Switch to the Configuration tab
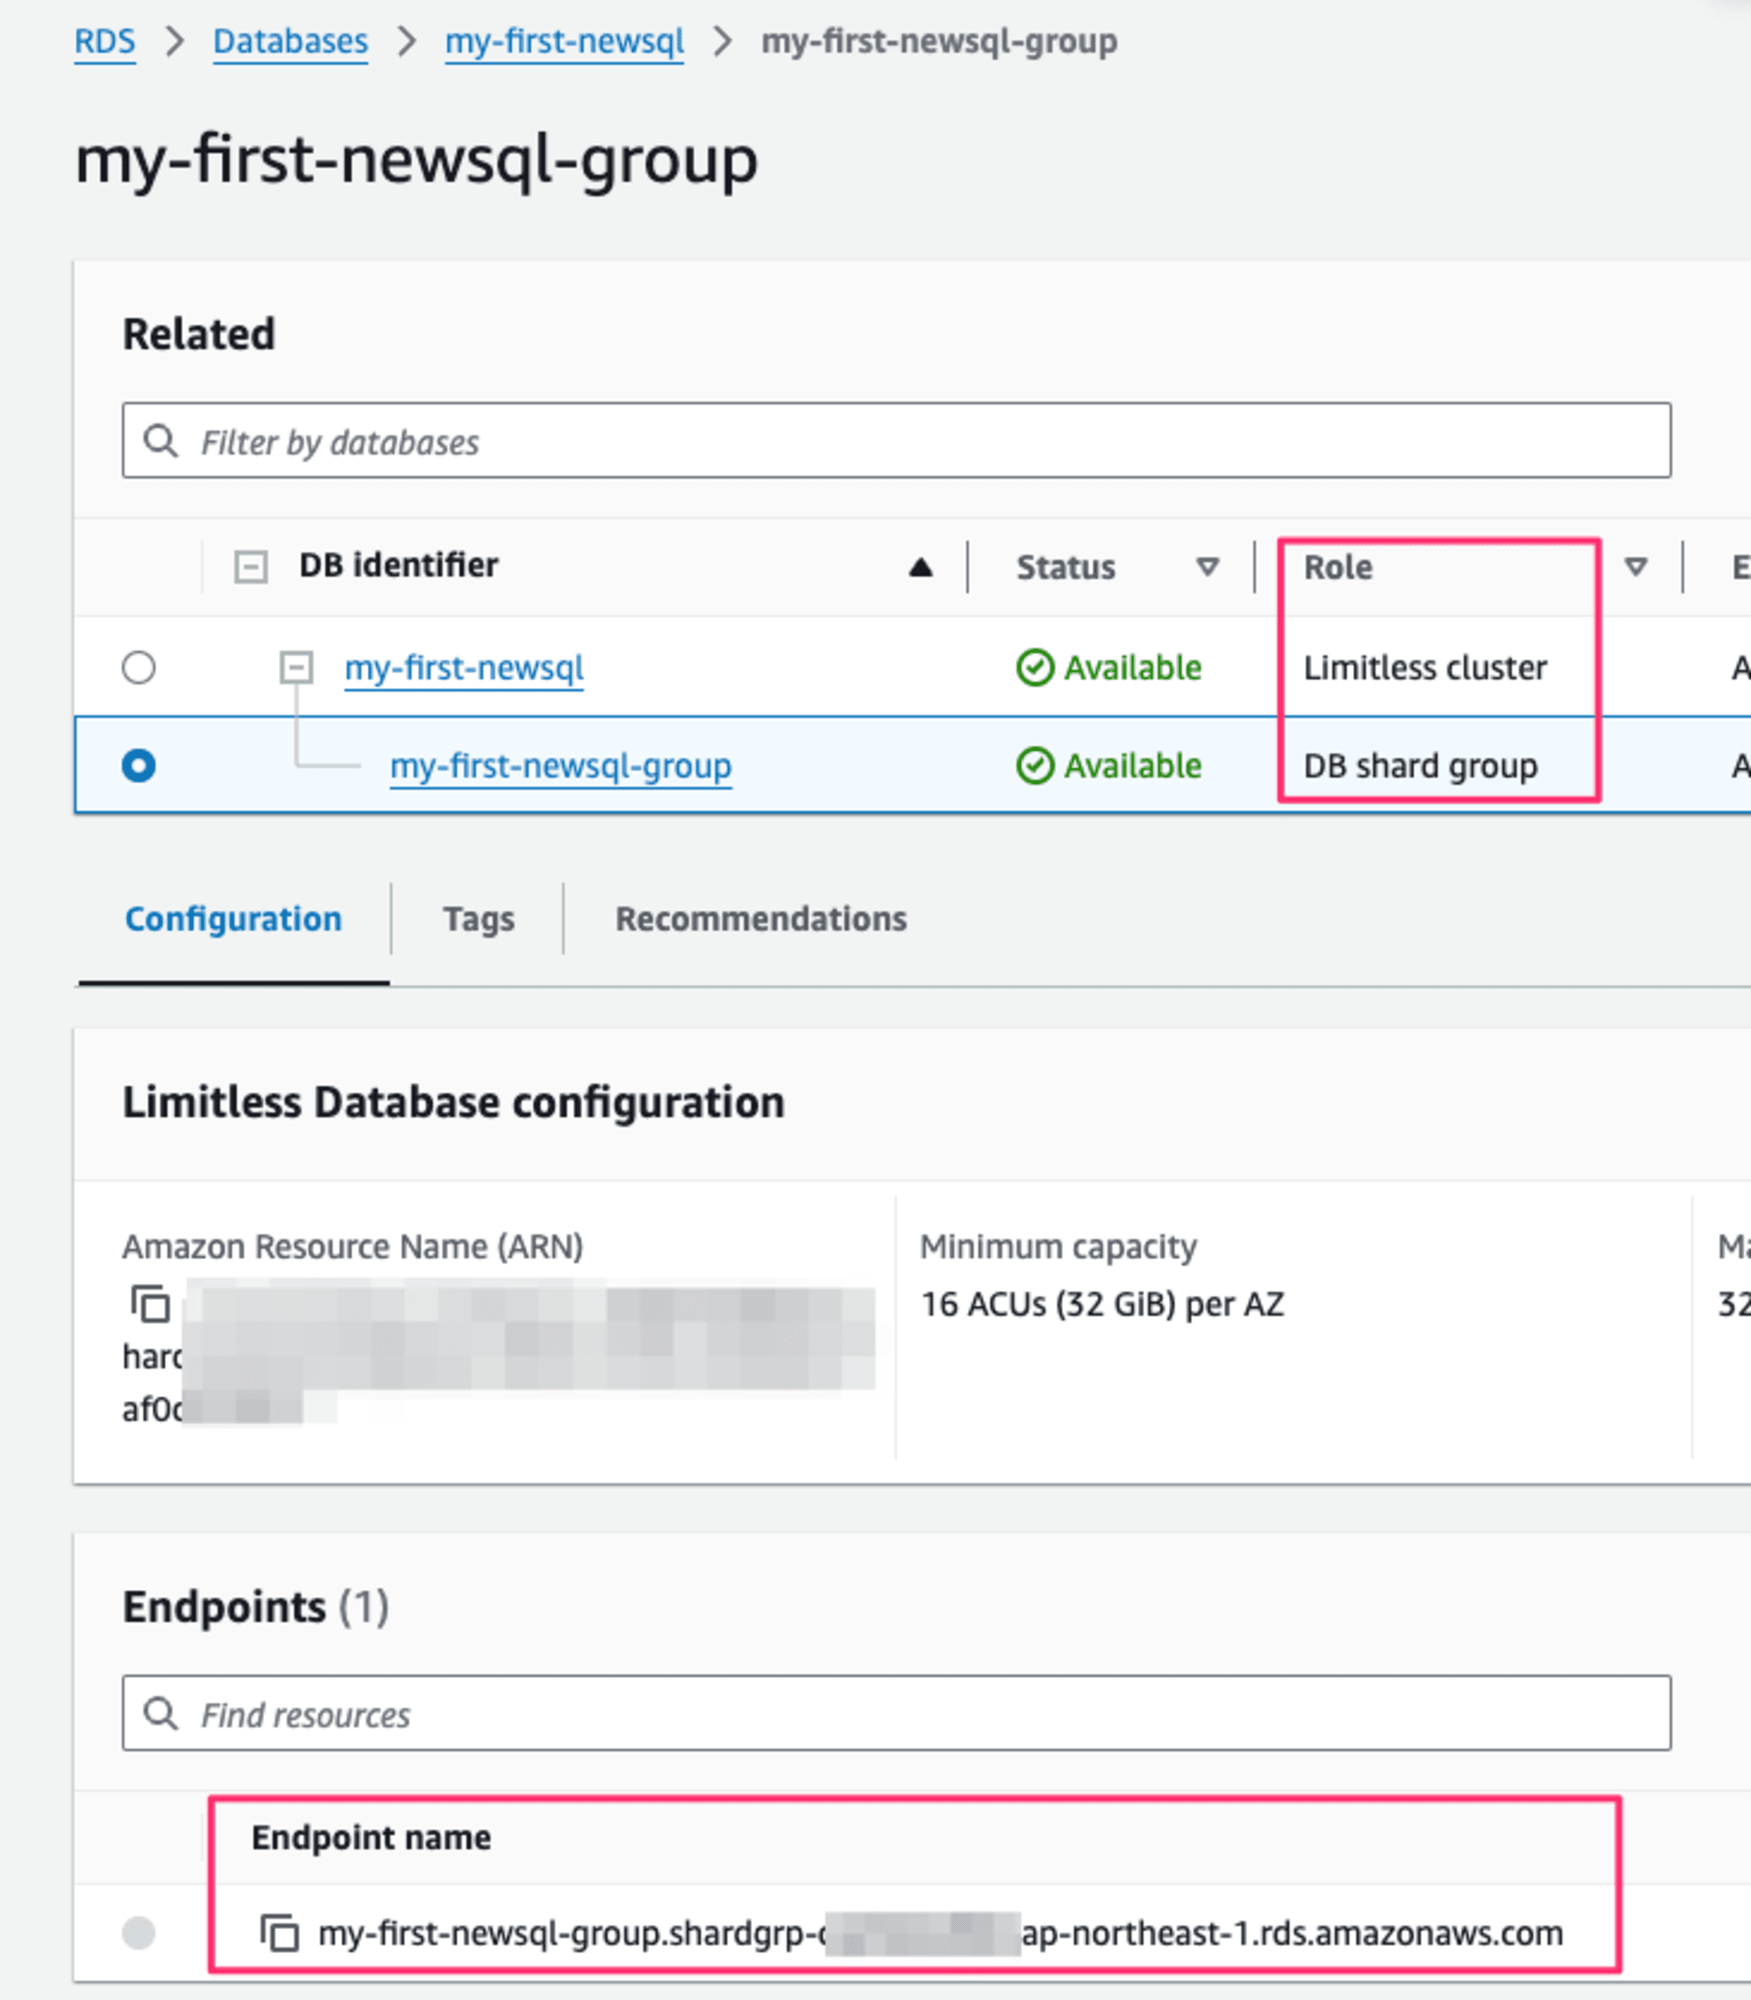The width and height of the screenshot is (1751, 2000). click(x=233, y=918)
